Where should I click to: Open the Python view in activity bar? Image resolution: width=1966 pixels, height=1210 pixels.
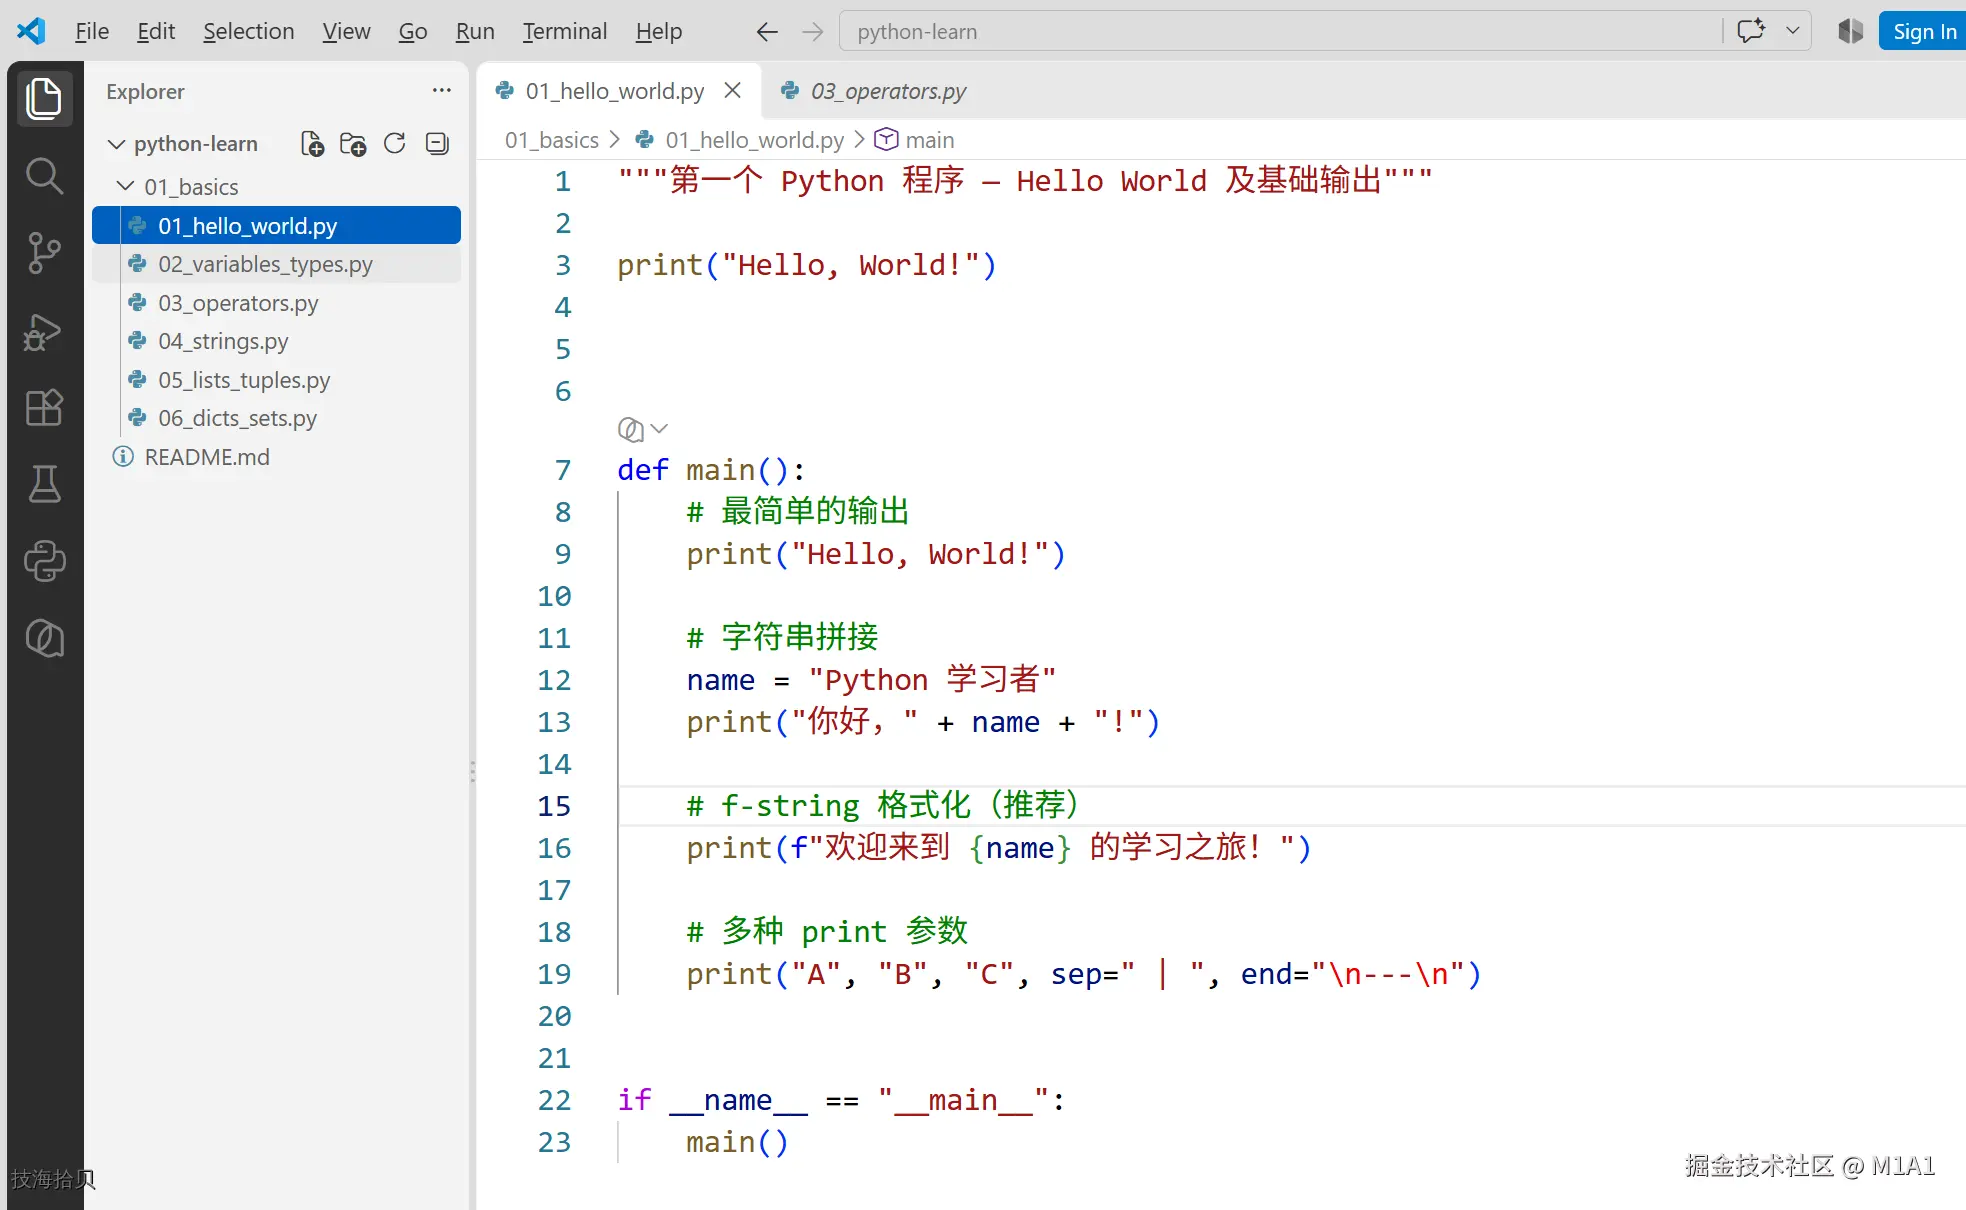coord(44,561)
